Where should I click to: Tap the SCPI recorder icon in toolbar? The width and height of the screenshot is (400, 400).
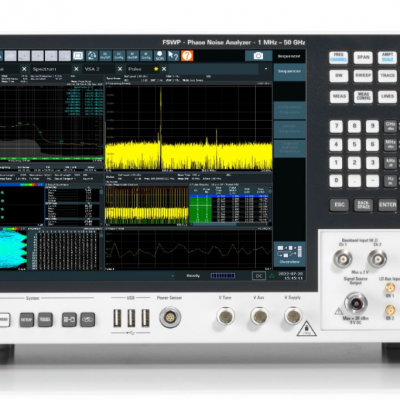click(159, 56)
